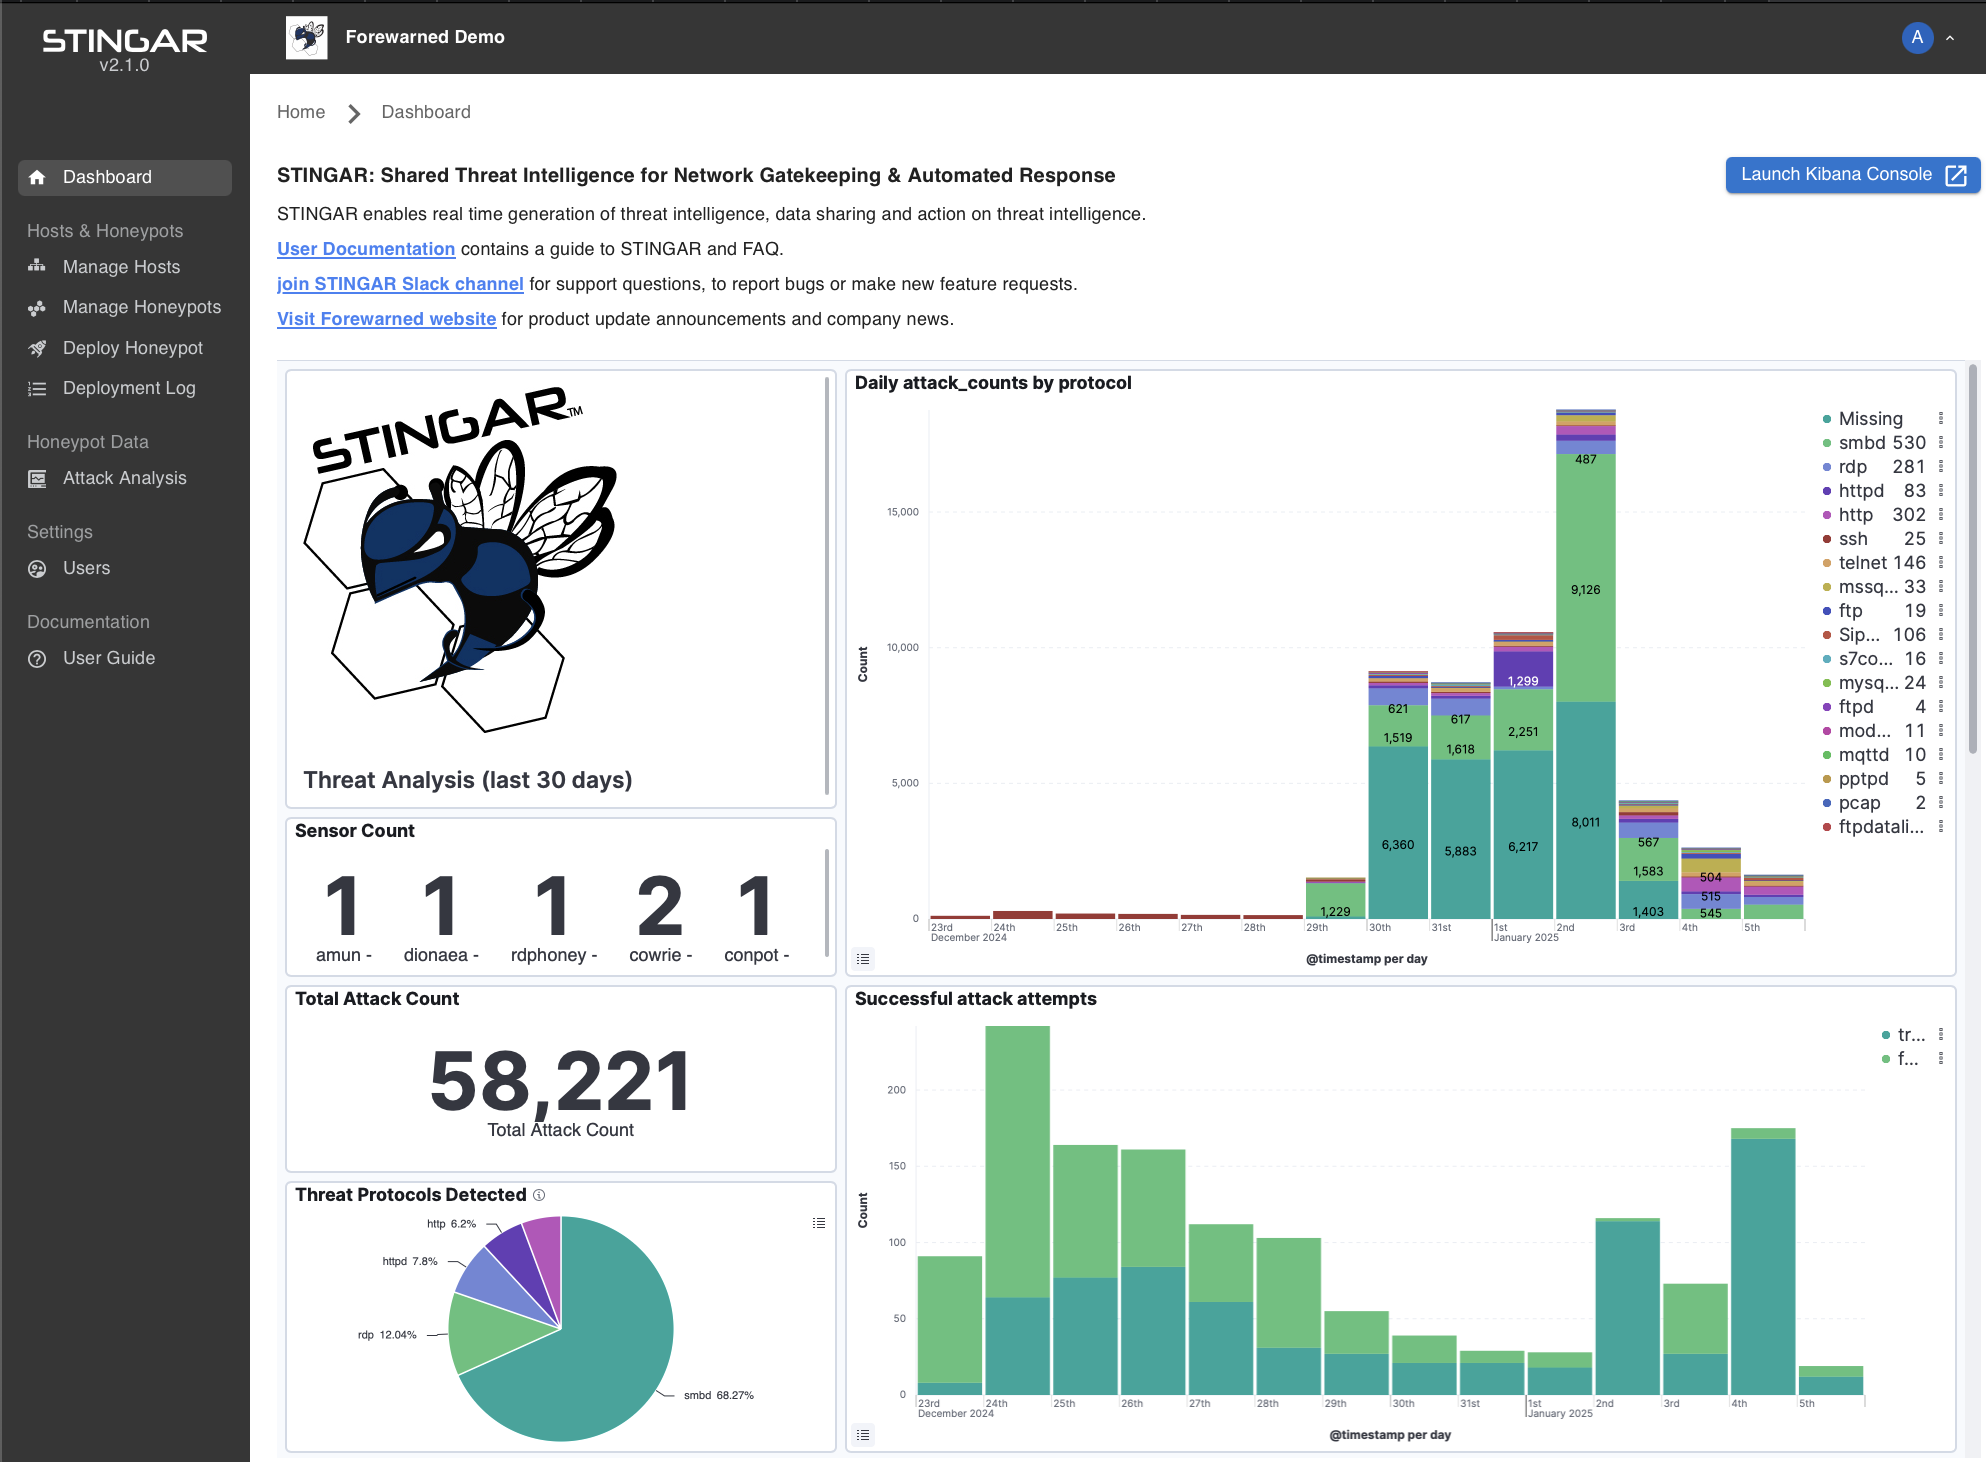The width and height of the screenshot is (1986, 1462).
Task: Click the Manage Hosts network icon
Action: pyautogui.click(x=37, y=267)
